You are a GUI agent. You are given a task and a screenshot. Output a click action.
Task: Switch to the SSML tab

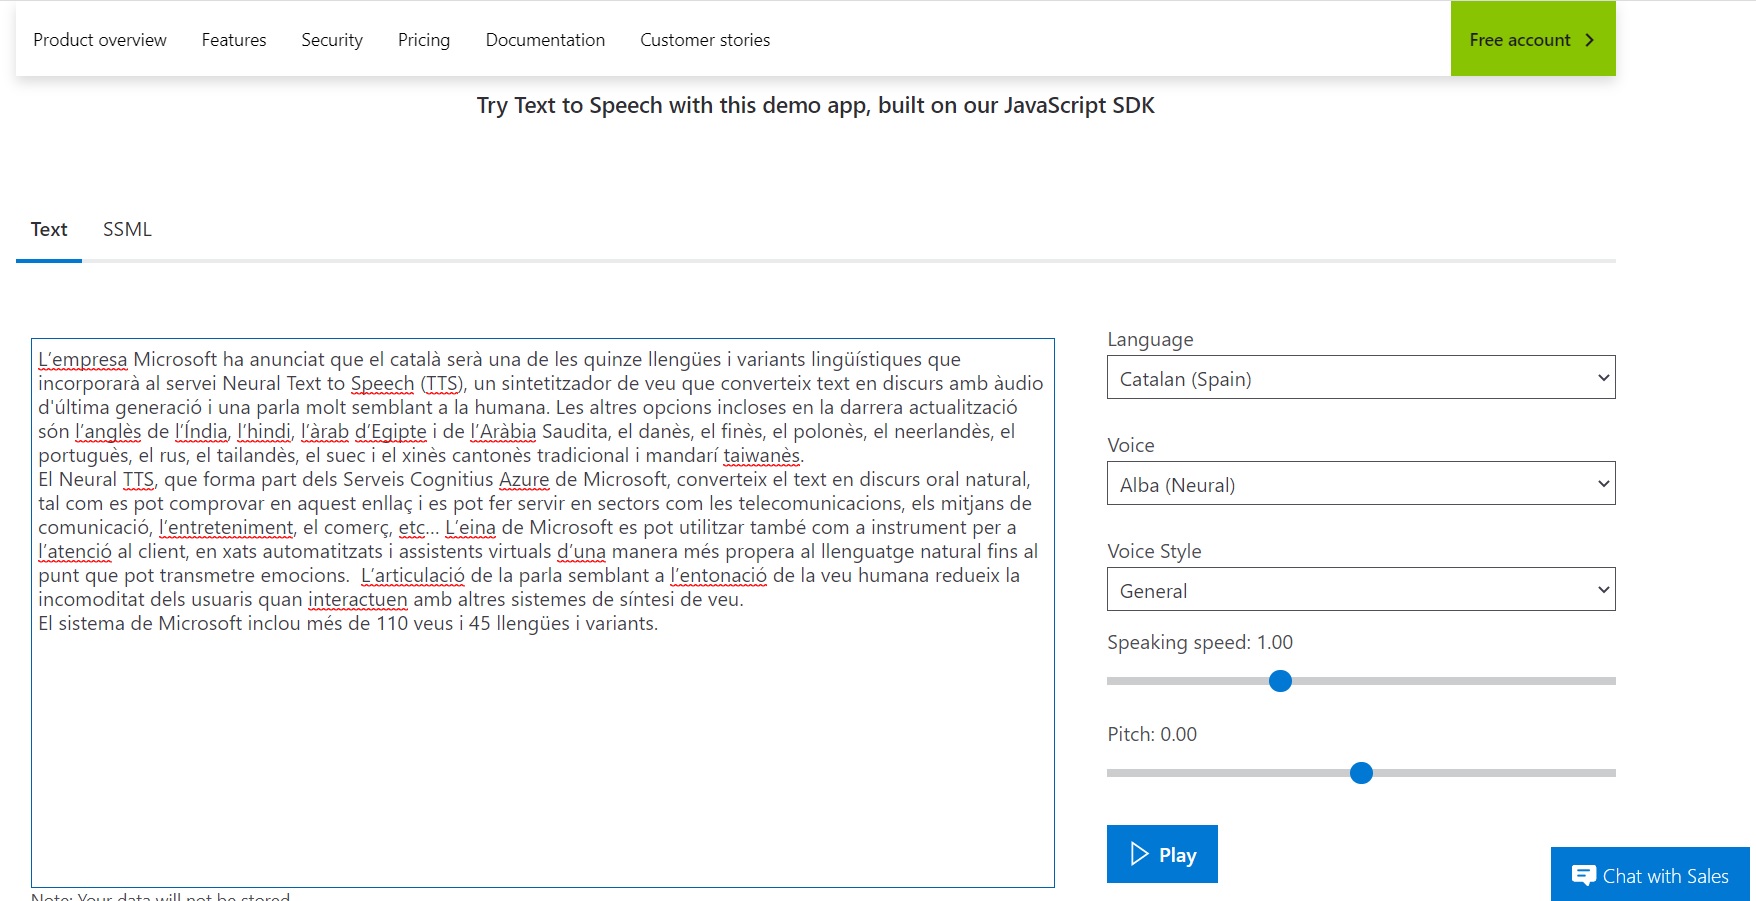point(127,229)
